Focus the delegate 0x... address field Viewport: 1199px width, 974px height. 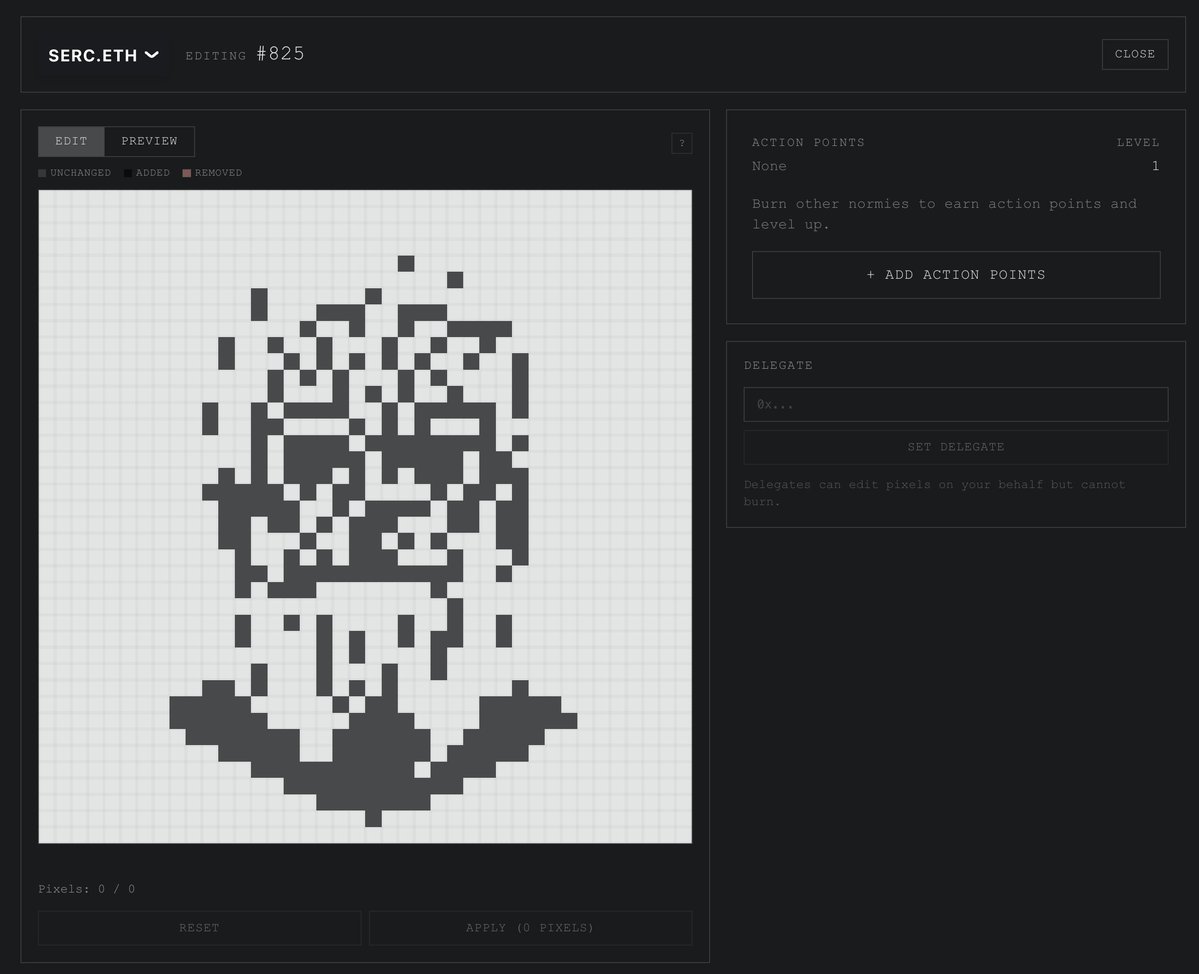(x=956, y=404)
